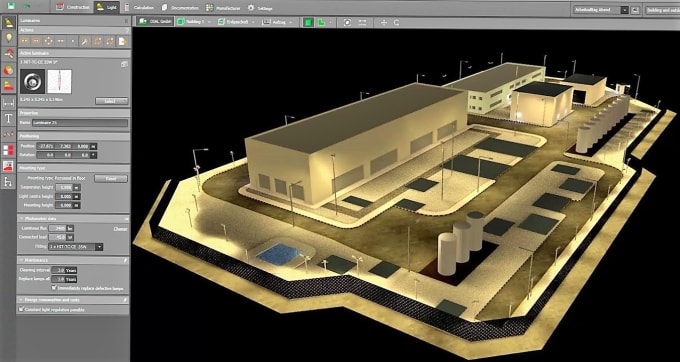
Task: Open the Settings tab
Action: 260,8
